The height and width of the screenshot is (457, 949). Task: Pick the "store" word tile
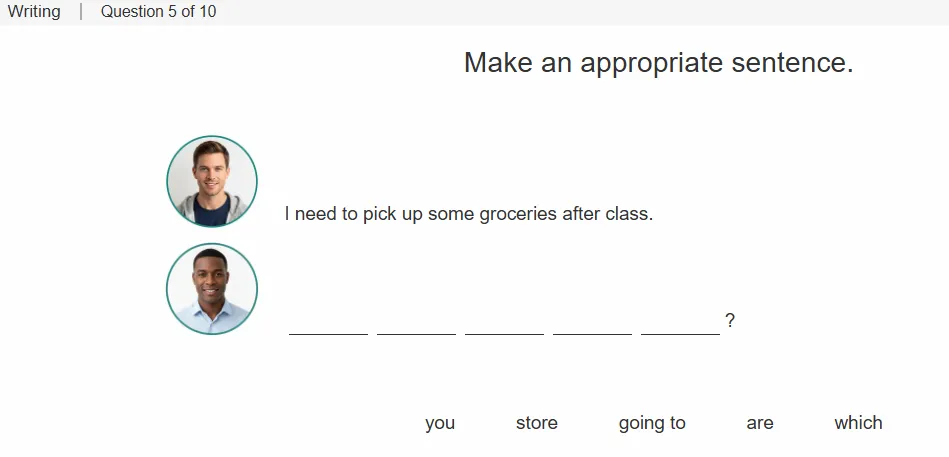click(537, 422)
